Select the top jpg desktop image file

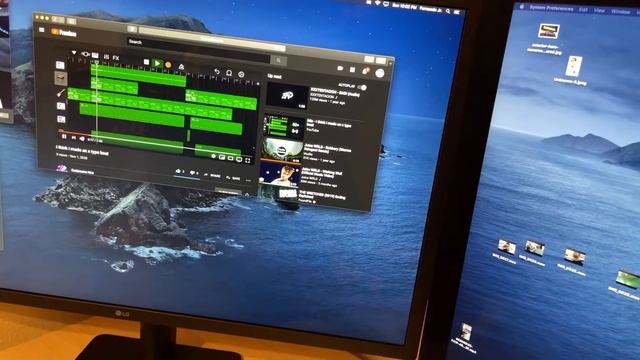pos(547,38)
